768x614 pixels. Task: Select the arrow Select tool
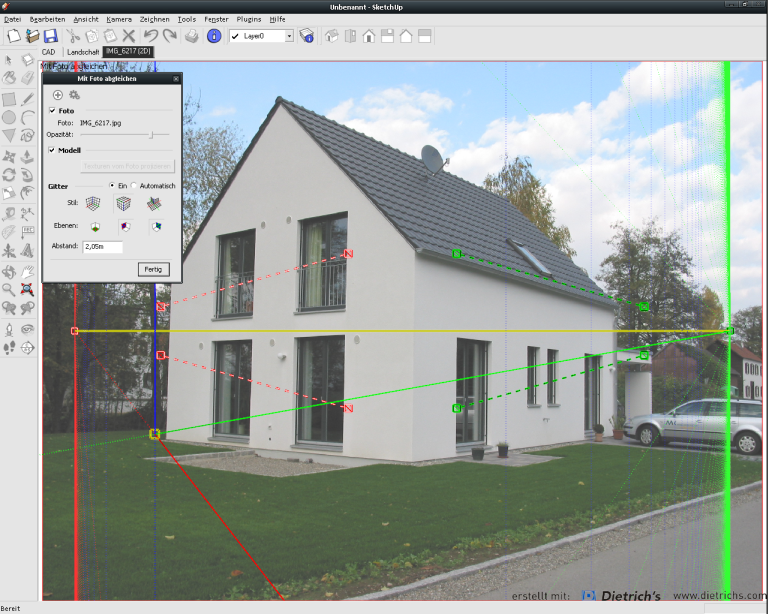click(8, 60)
